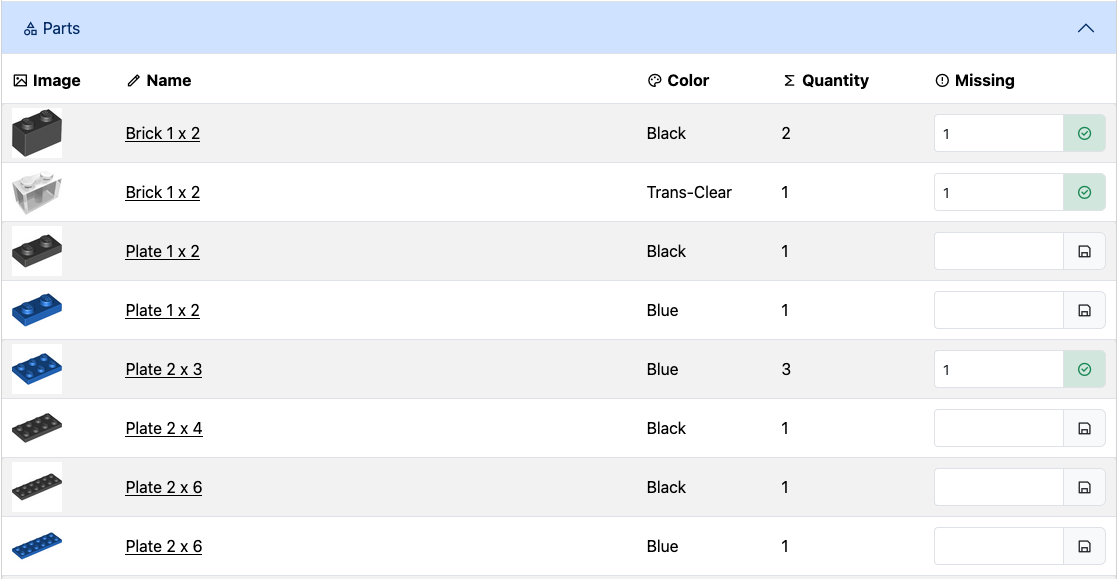Click the green checkmark for Trans-Clear Brick 1 x 2
Screen dimensions: 1118x579
(x=1084, y=193)
